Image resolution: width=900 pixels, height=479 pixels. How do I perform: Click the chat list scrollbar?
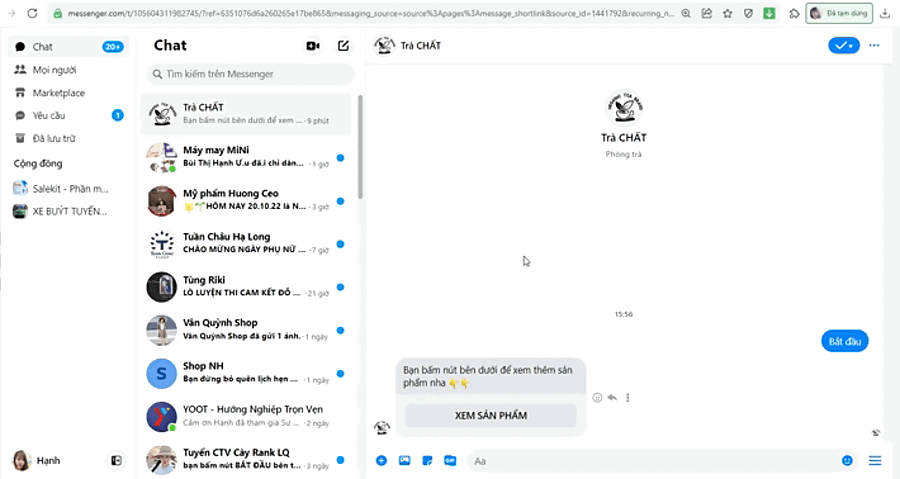pyautogui.click(x=360, y=147)
